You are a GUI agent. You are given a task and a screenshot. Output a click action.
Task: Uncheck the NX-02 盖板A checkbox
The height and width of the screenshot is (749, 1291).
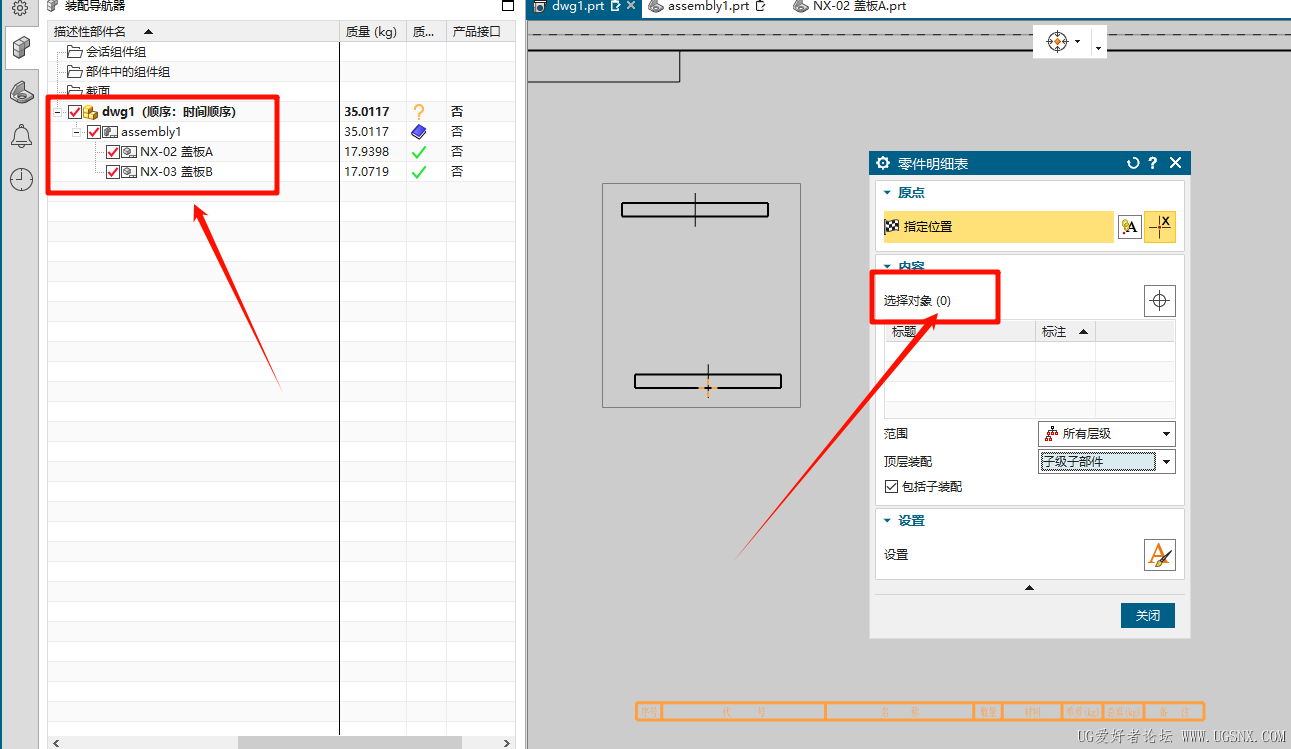pyautogui.click(x=113, y=152)
